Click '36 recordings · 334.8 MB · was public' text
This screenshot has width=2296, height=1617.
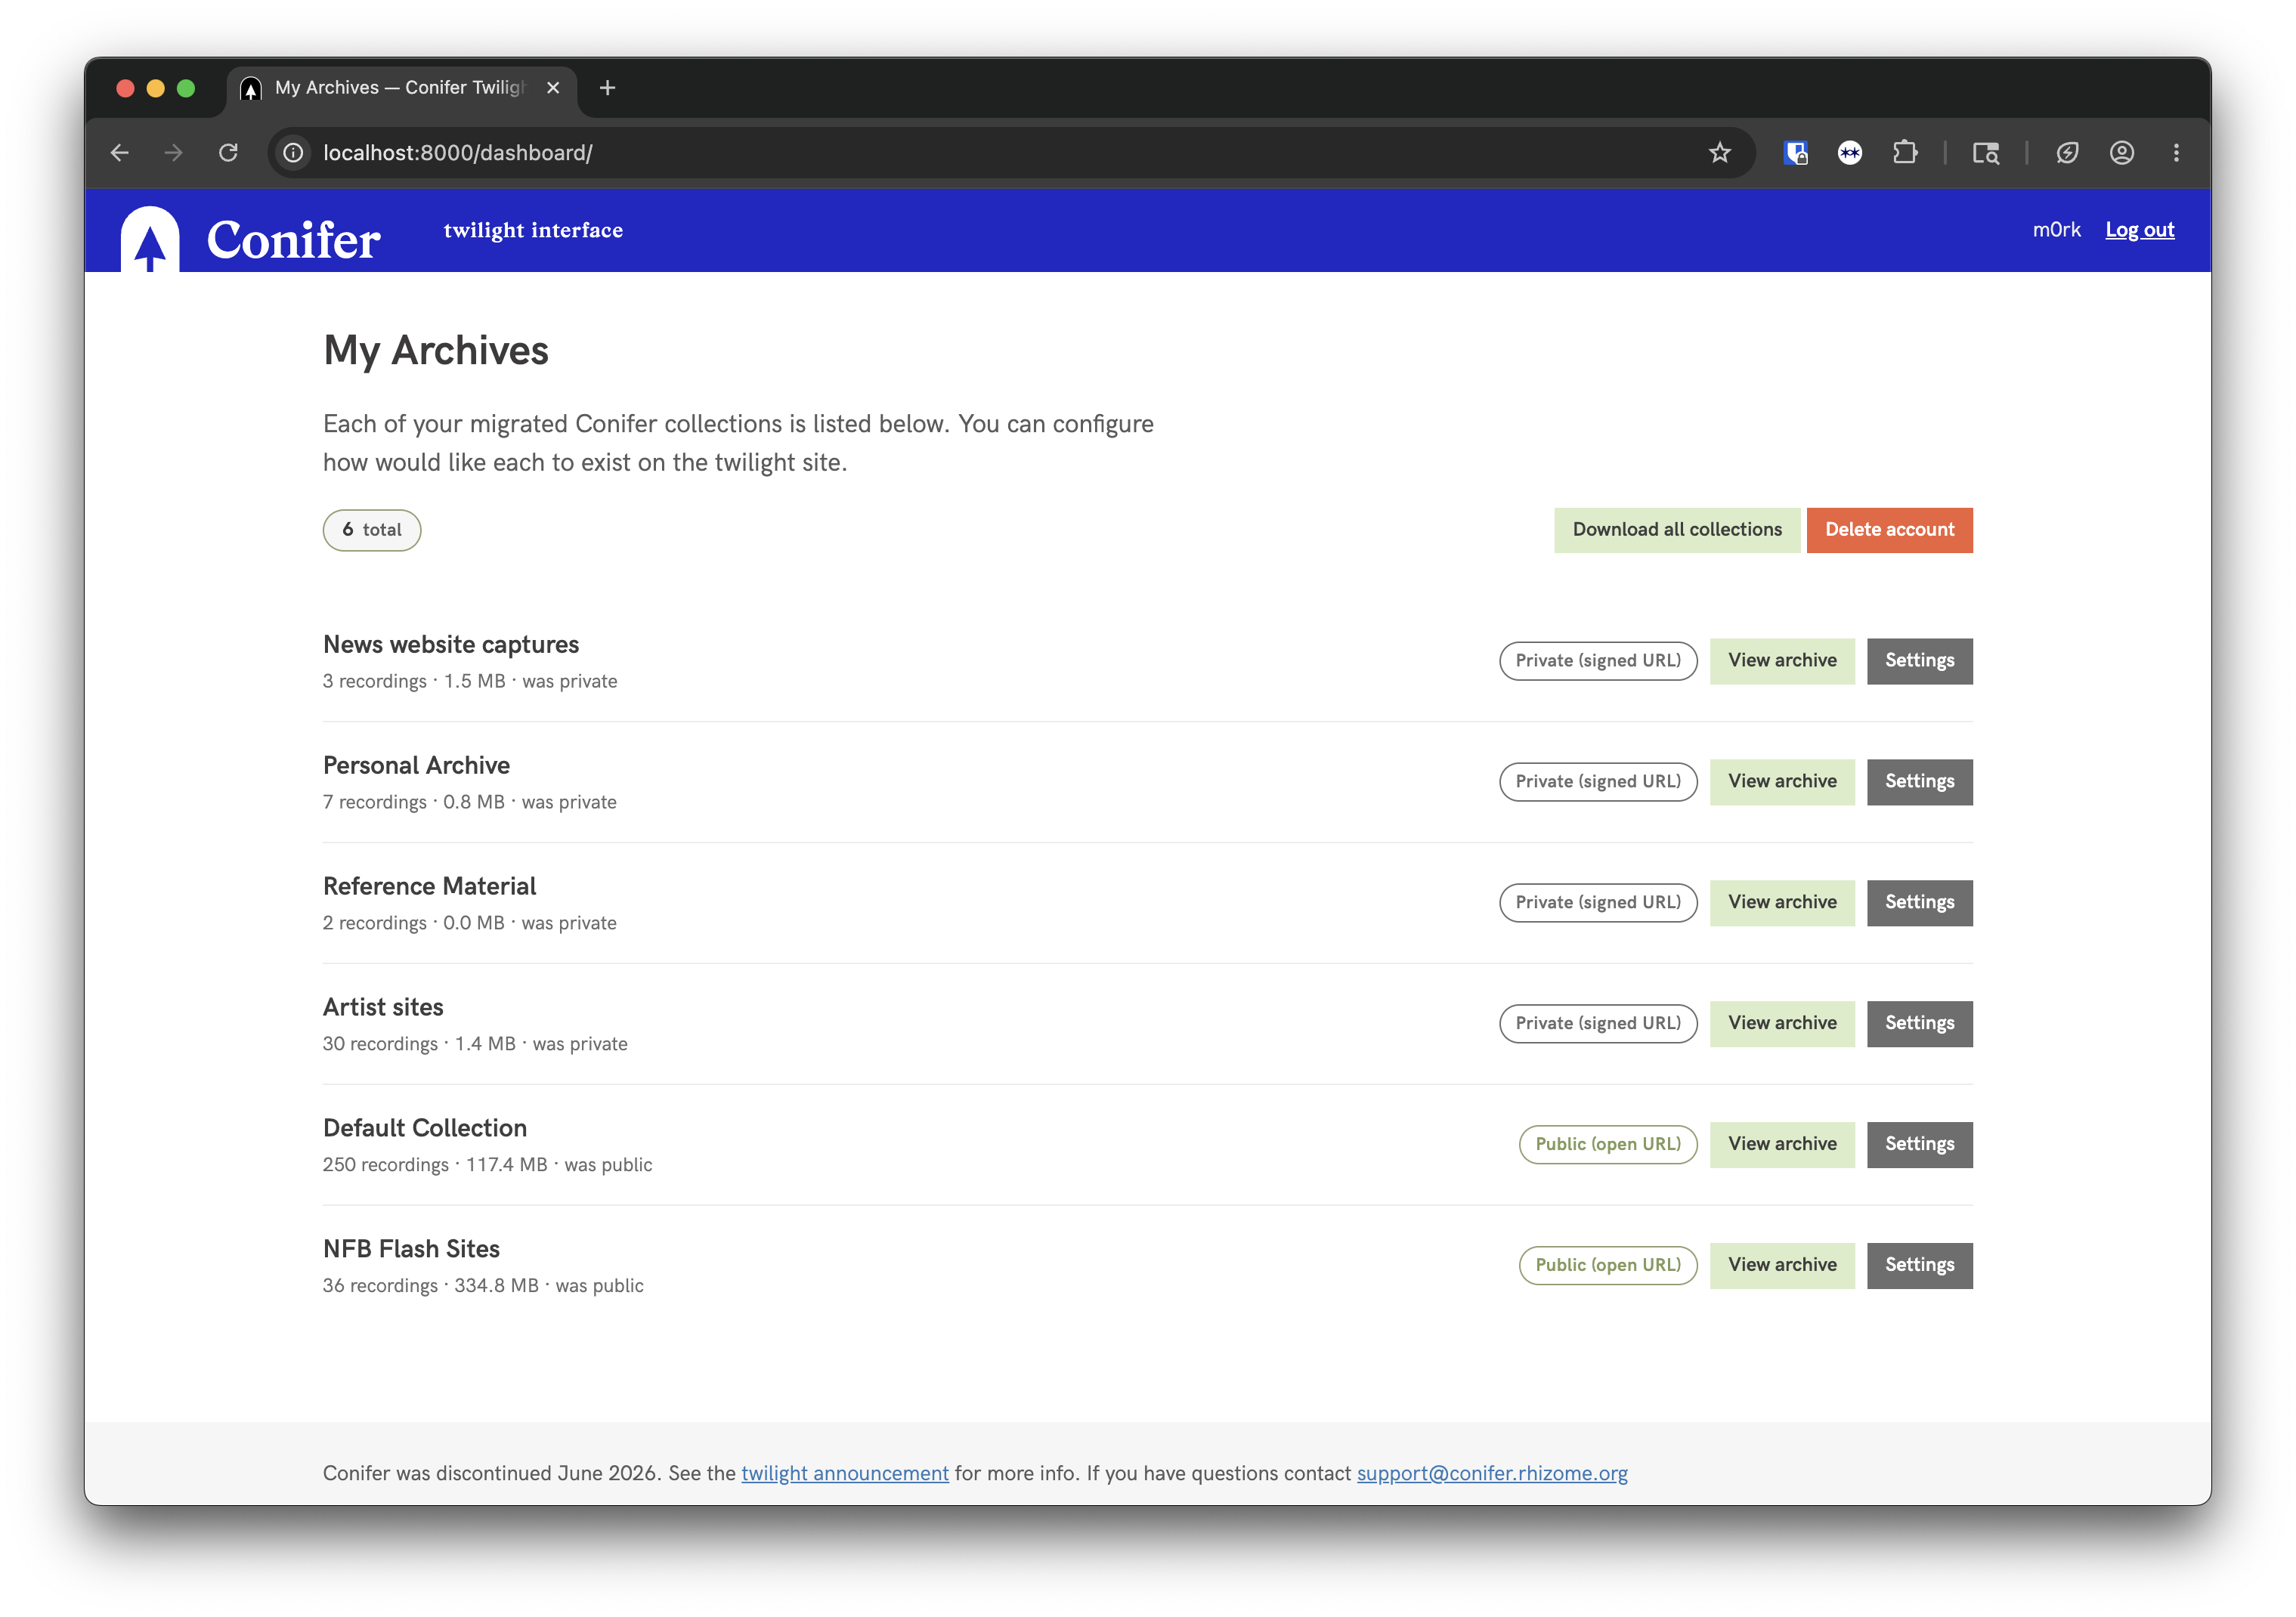click(483, 1286)
